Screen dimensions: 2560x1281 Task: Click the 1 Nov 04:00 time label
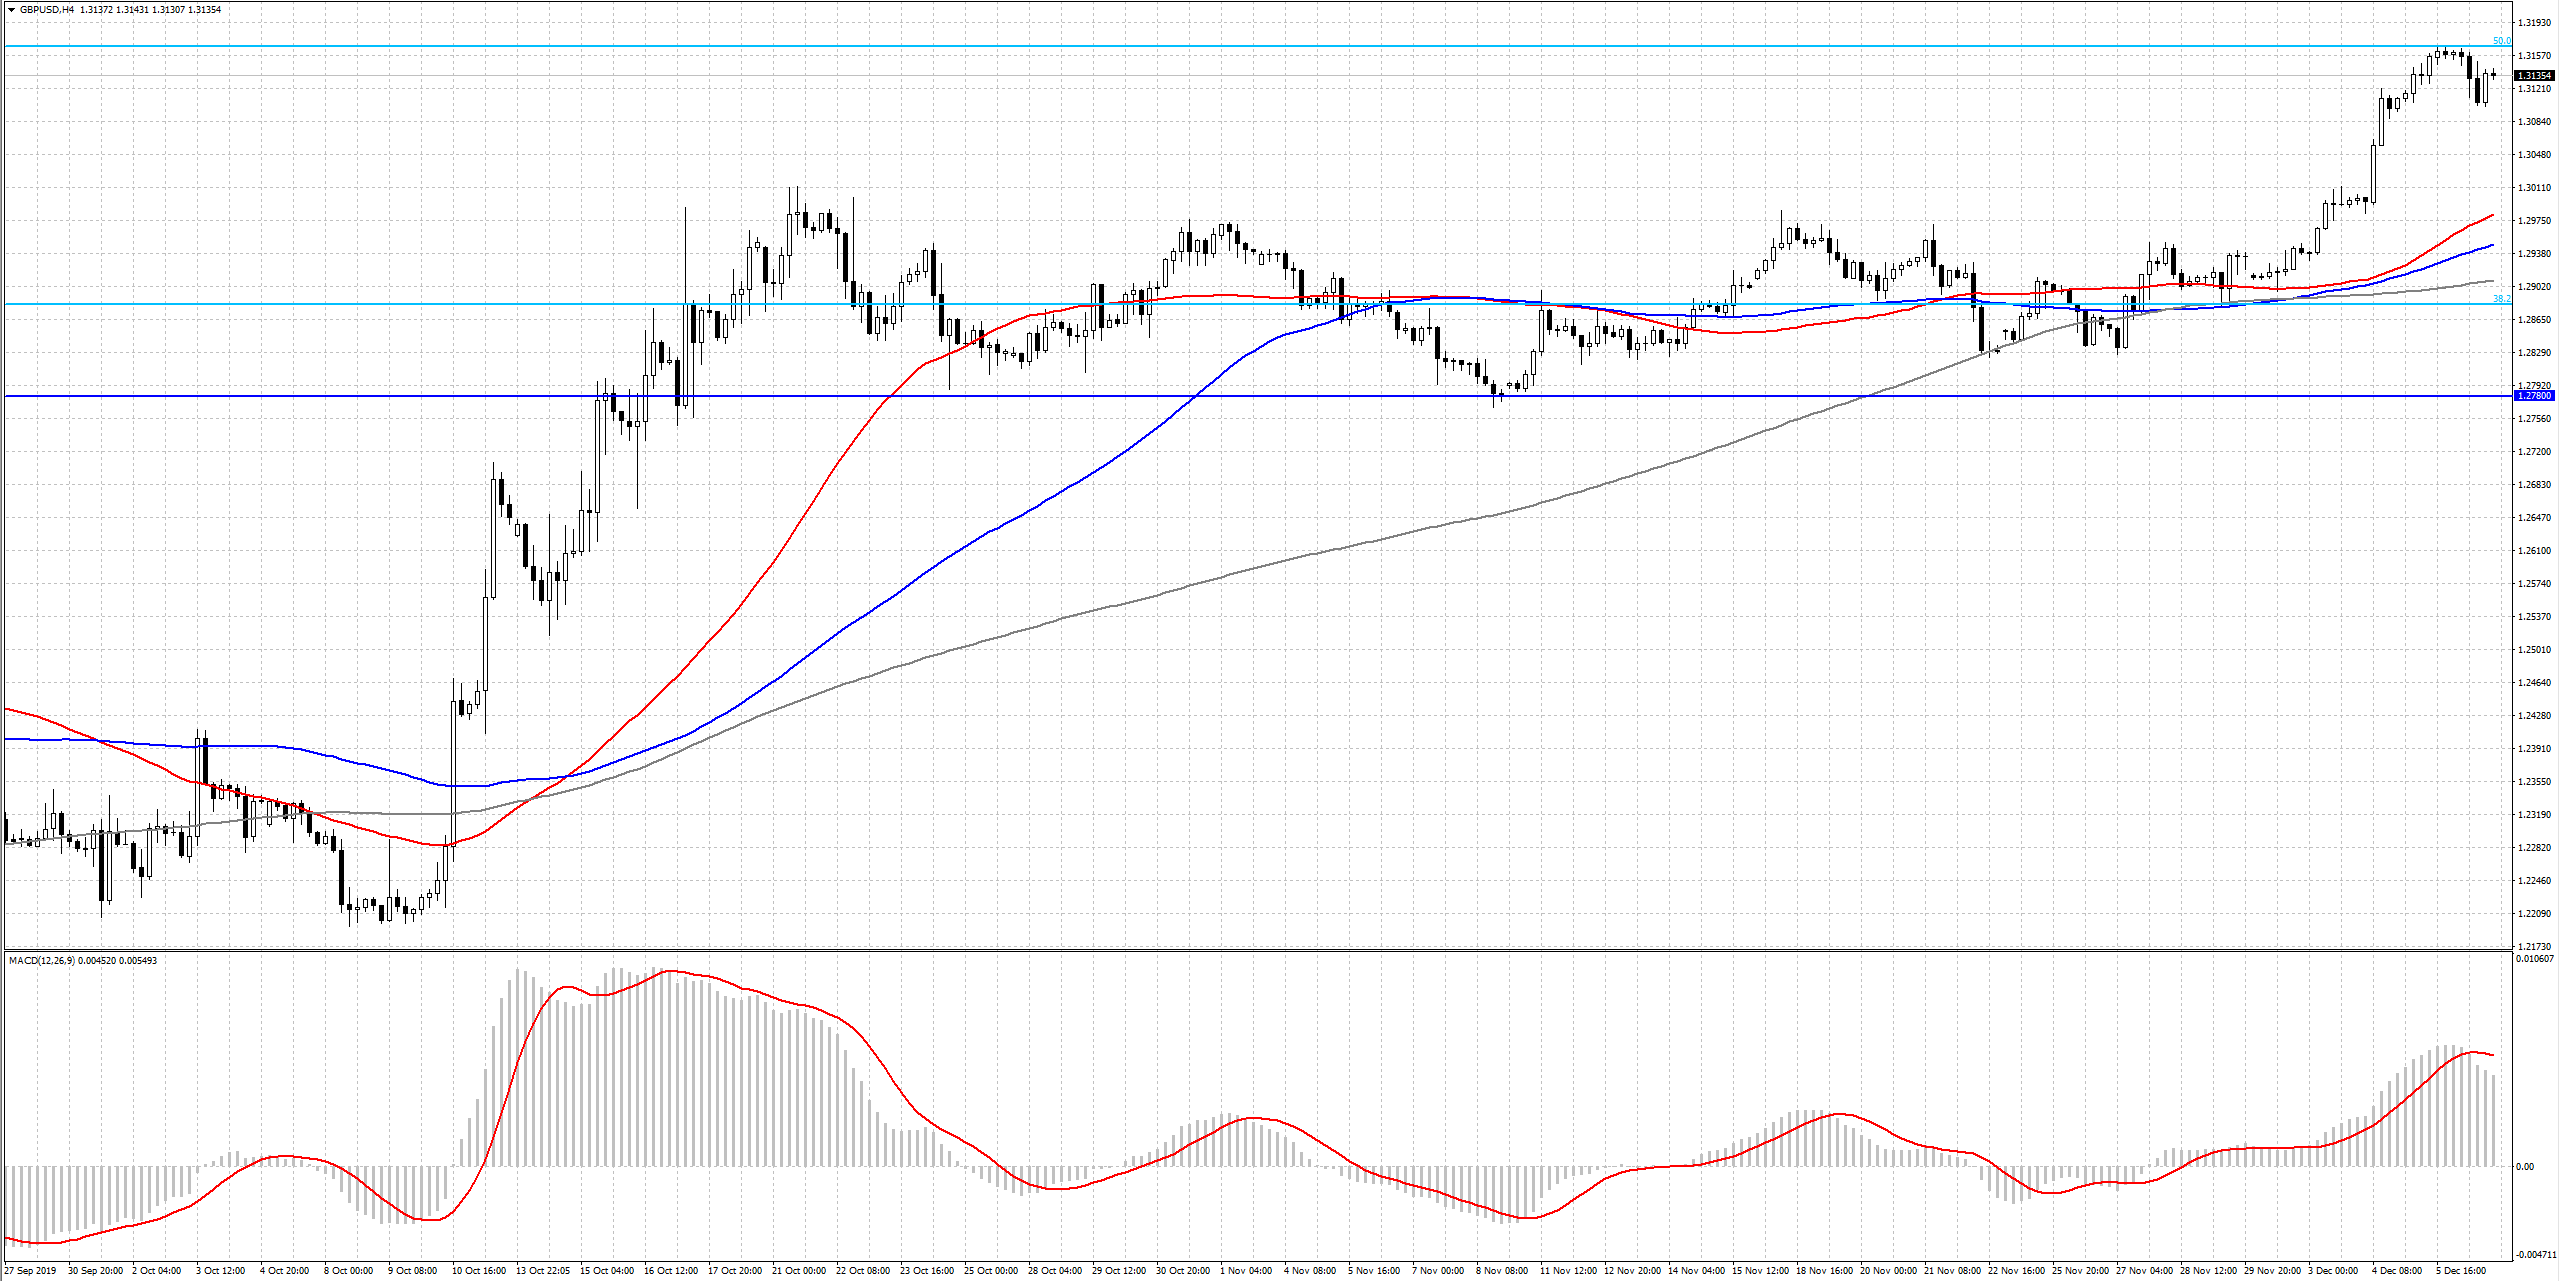coord(1246,1271)
